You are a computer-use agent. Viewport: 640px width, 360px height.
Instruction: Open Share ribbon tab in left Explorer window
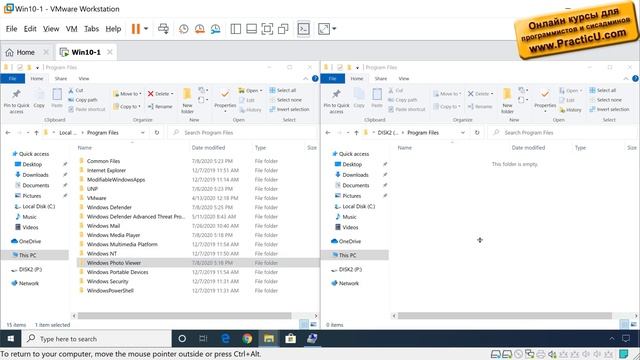click(61, 78)
